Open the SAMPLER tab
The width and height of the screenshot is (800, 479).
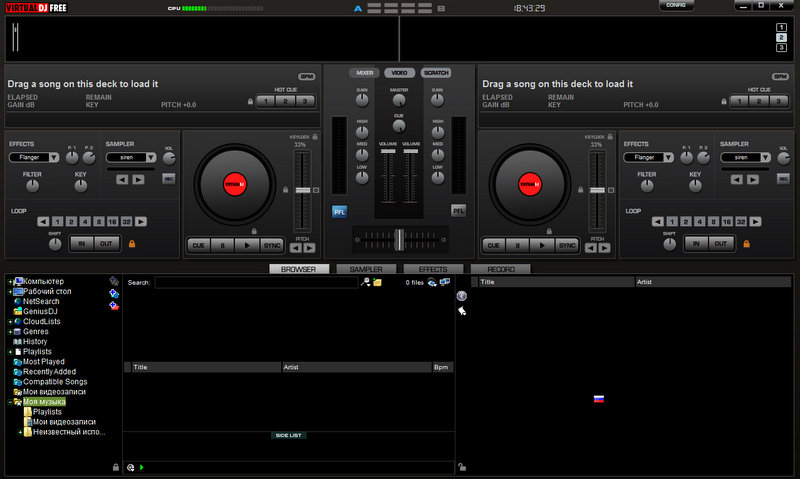[x=366, y=269]
